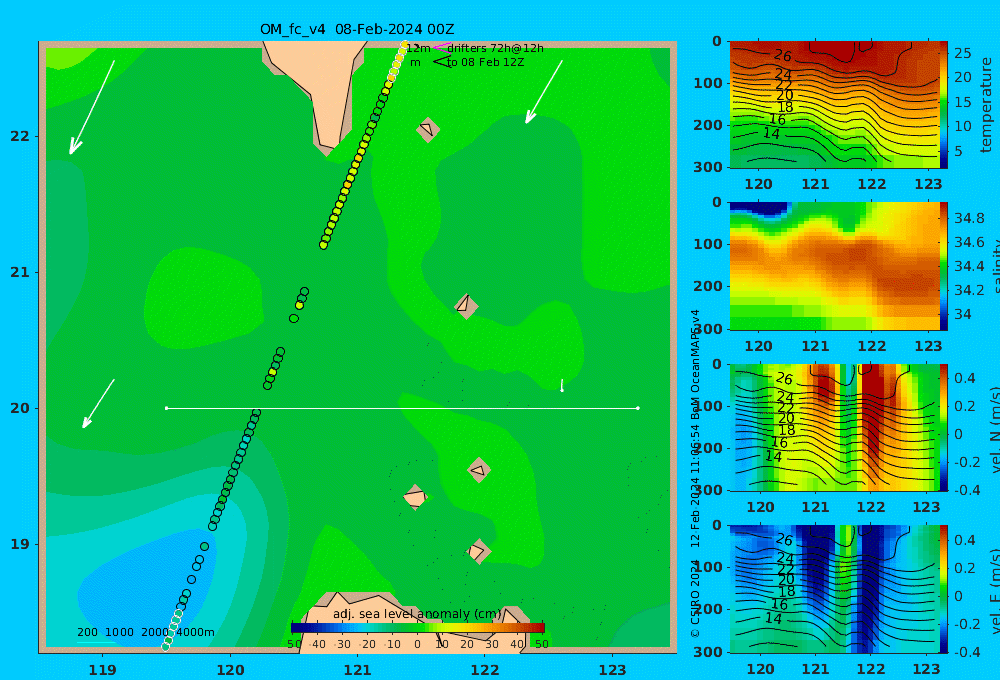Click depth tick '300' on salinity panel

point(708,329)
